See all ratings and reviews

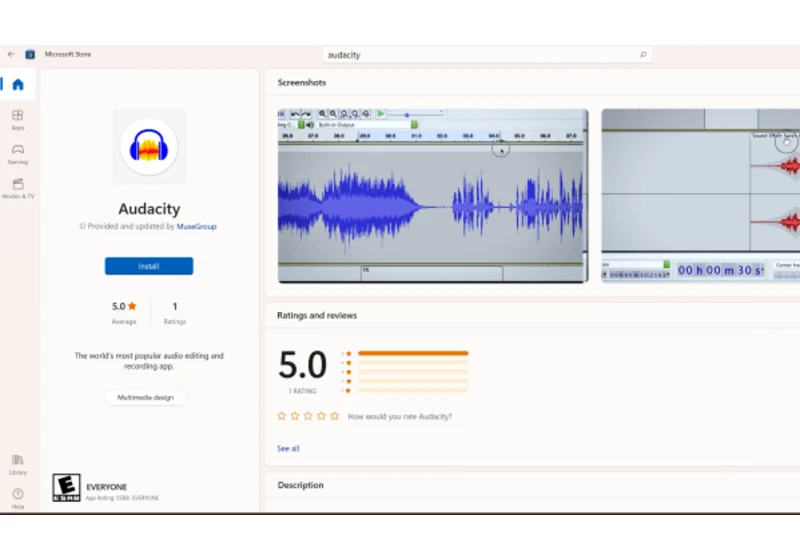(288, 448)
